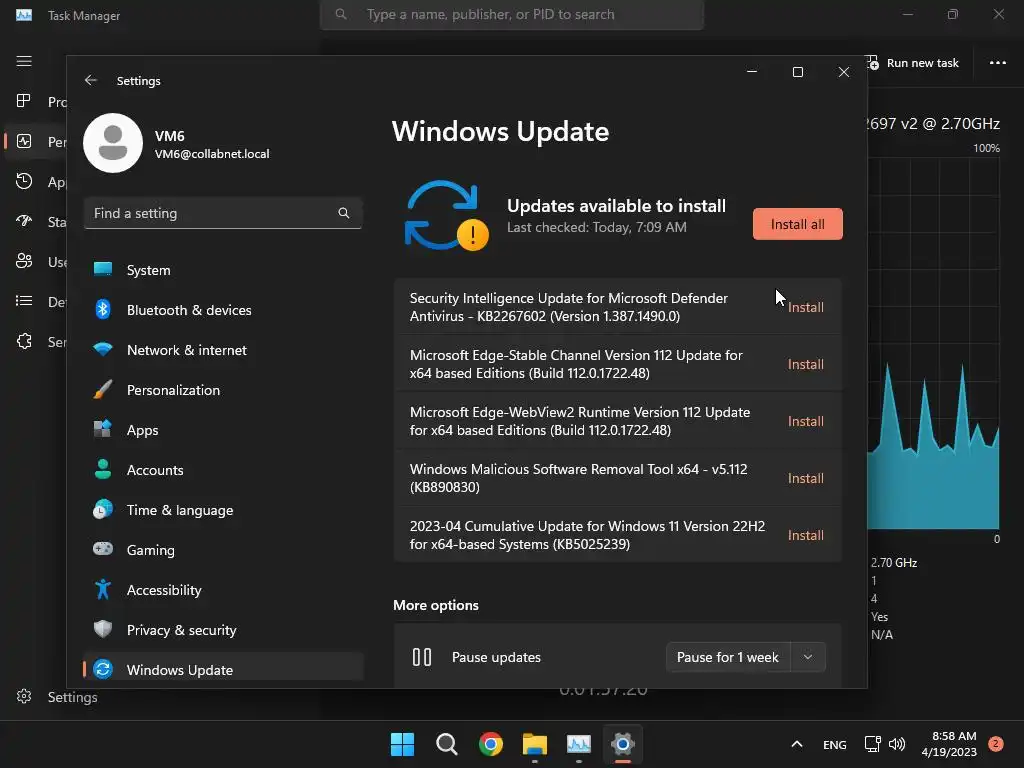Focus Task Manager search box
The image size is (1024, 768).
512,14
